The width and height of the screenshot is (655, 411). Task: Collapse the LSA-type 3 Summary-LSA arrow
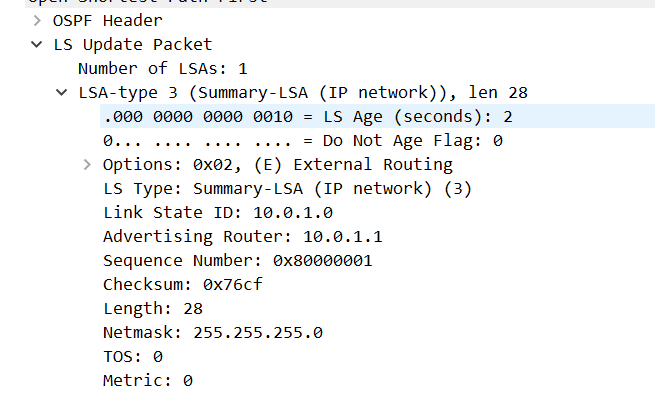[62, 92]
